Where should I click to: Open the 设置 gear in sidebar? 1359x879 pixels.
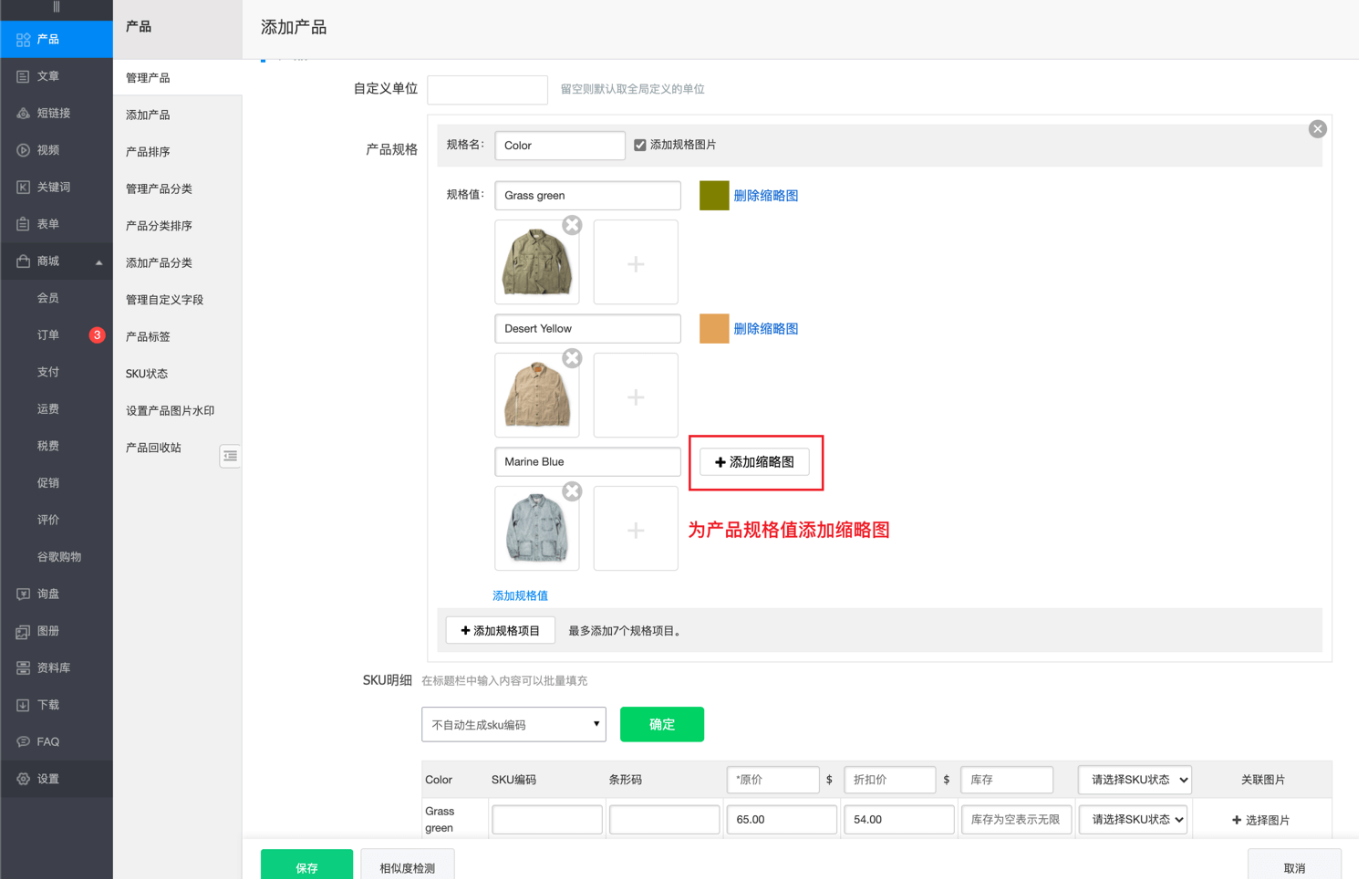(23, 779)
